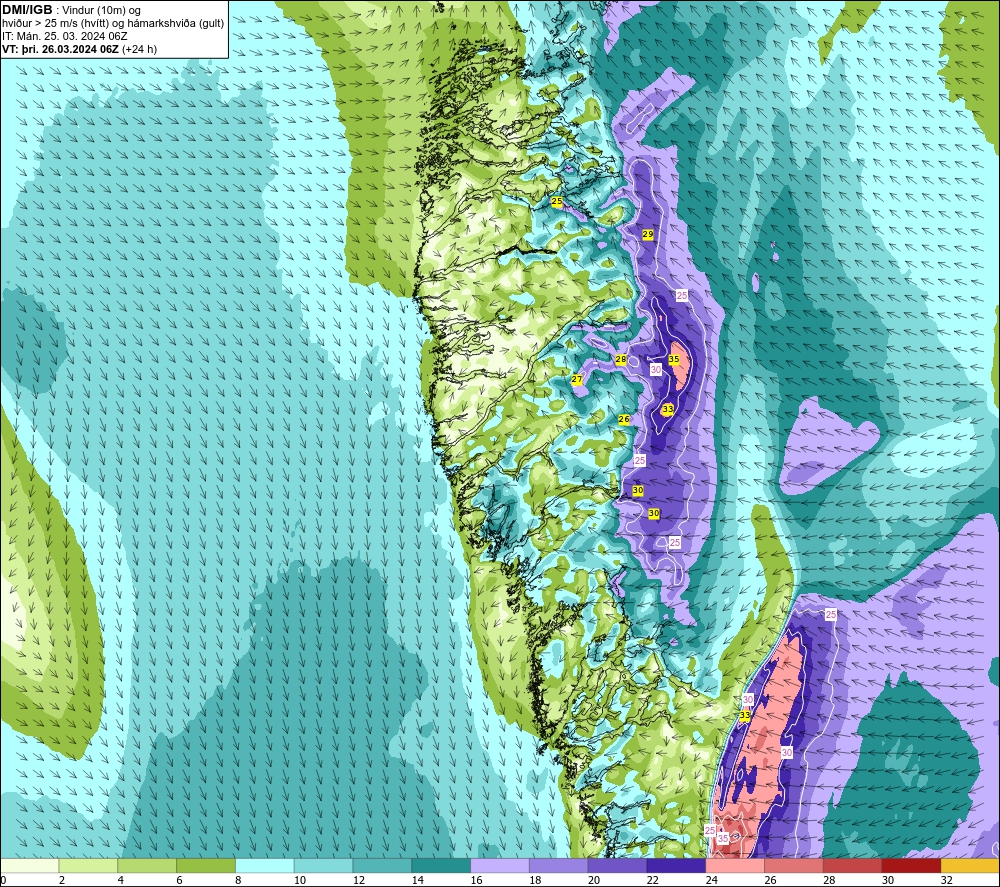The image size is (1000, 887).
Task: Select the legend scale number 32
Action: [x=946, y=880]
